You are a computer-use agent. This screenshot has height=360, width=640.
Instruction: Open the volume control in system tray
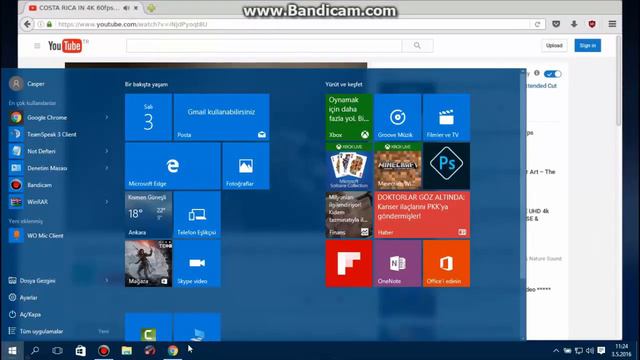pyautogui.click(x=589, y=351)
